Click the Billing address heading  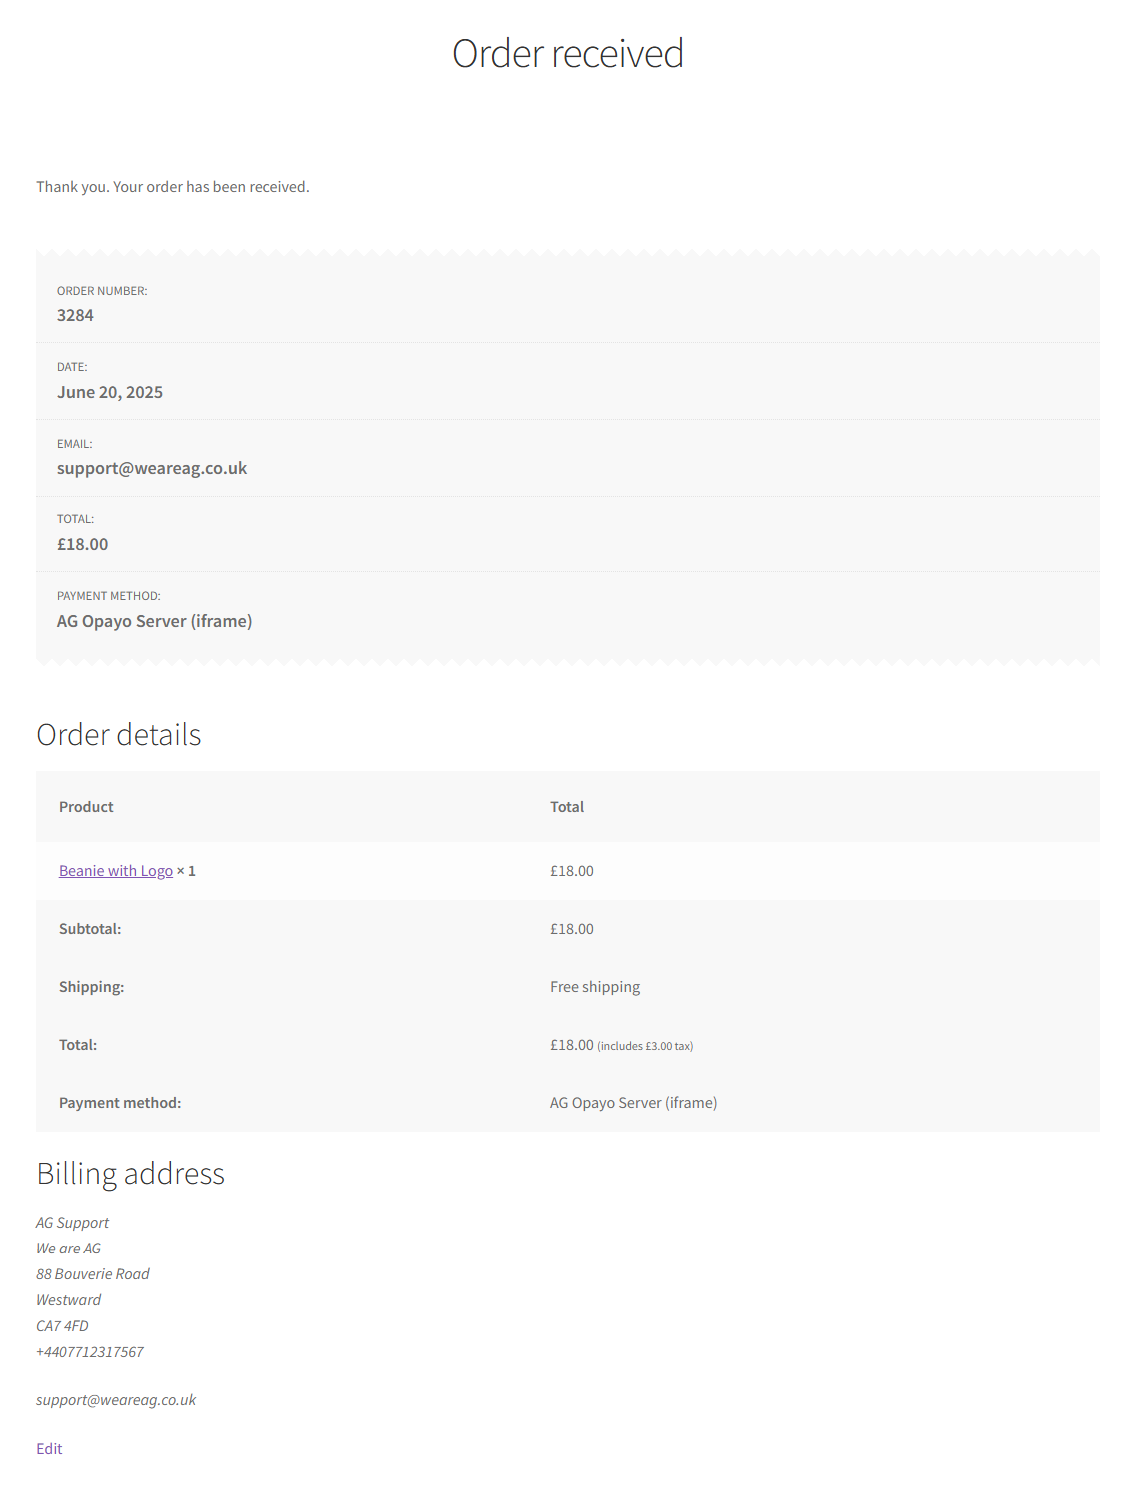[131, 1174]
